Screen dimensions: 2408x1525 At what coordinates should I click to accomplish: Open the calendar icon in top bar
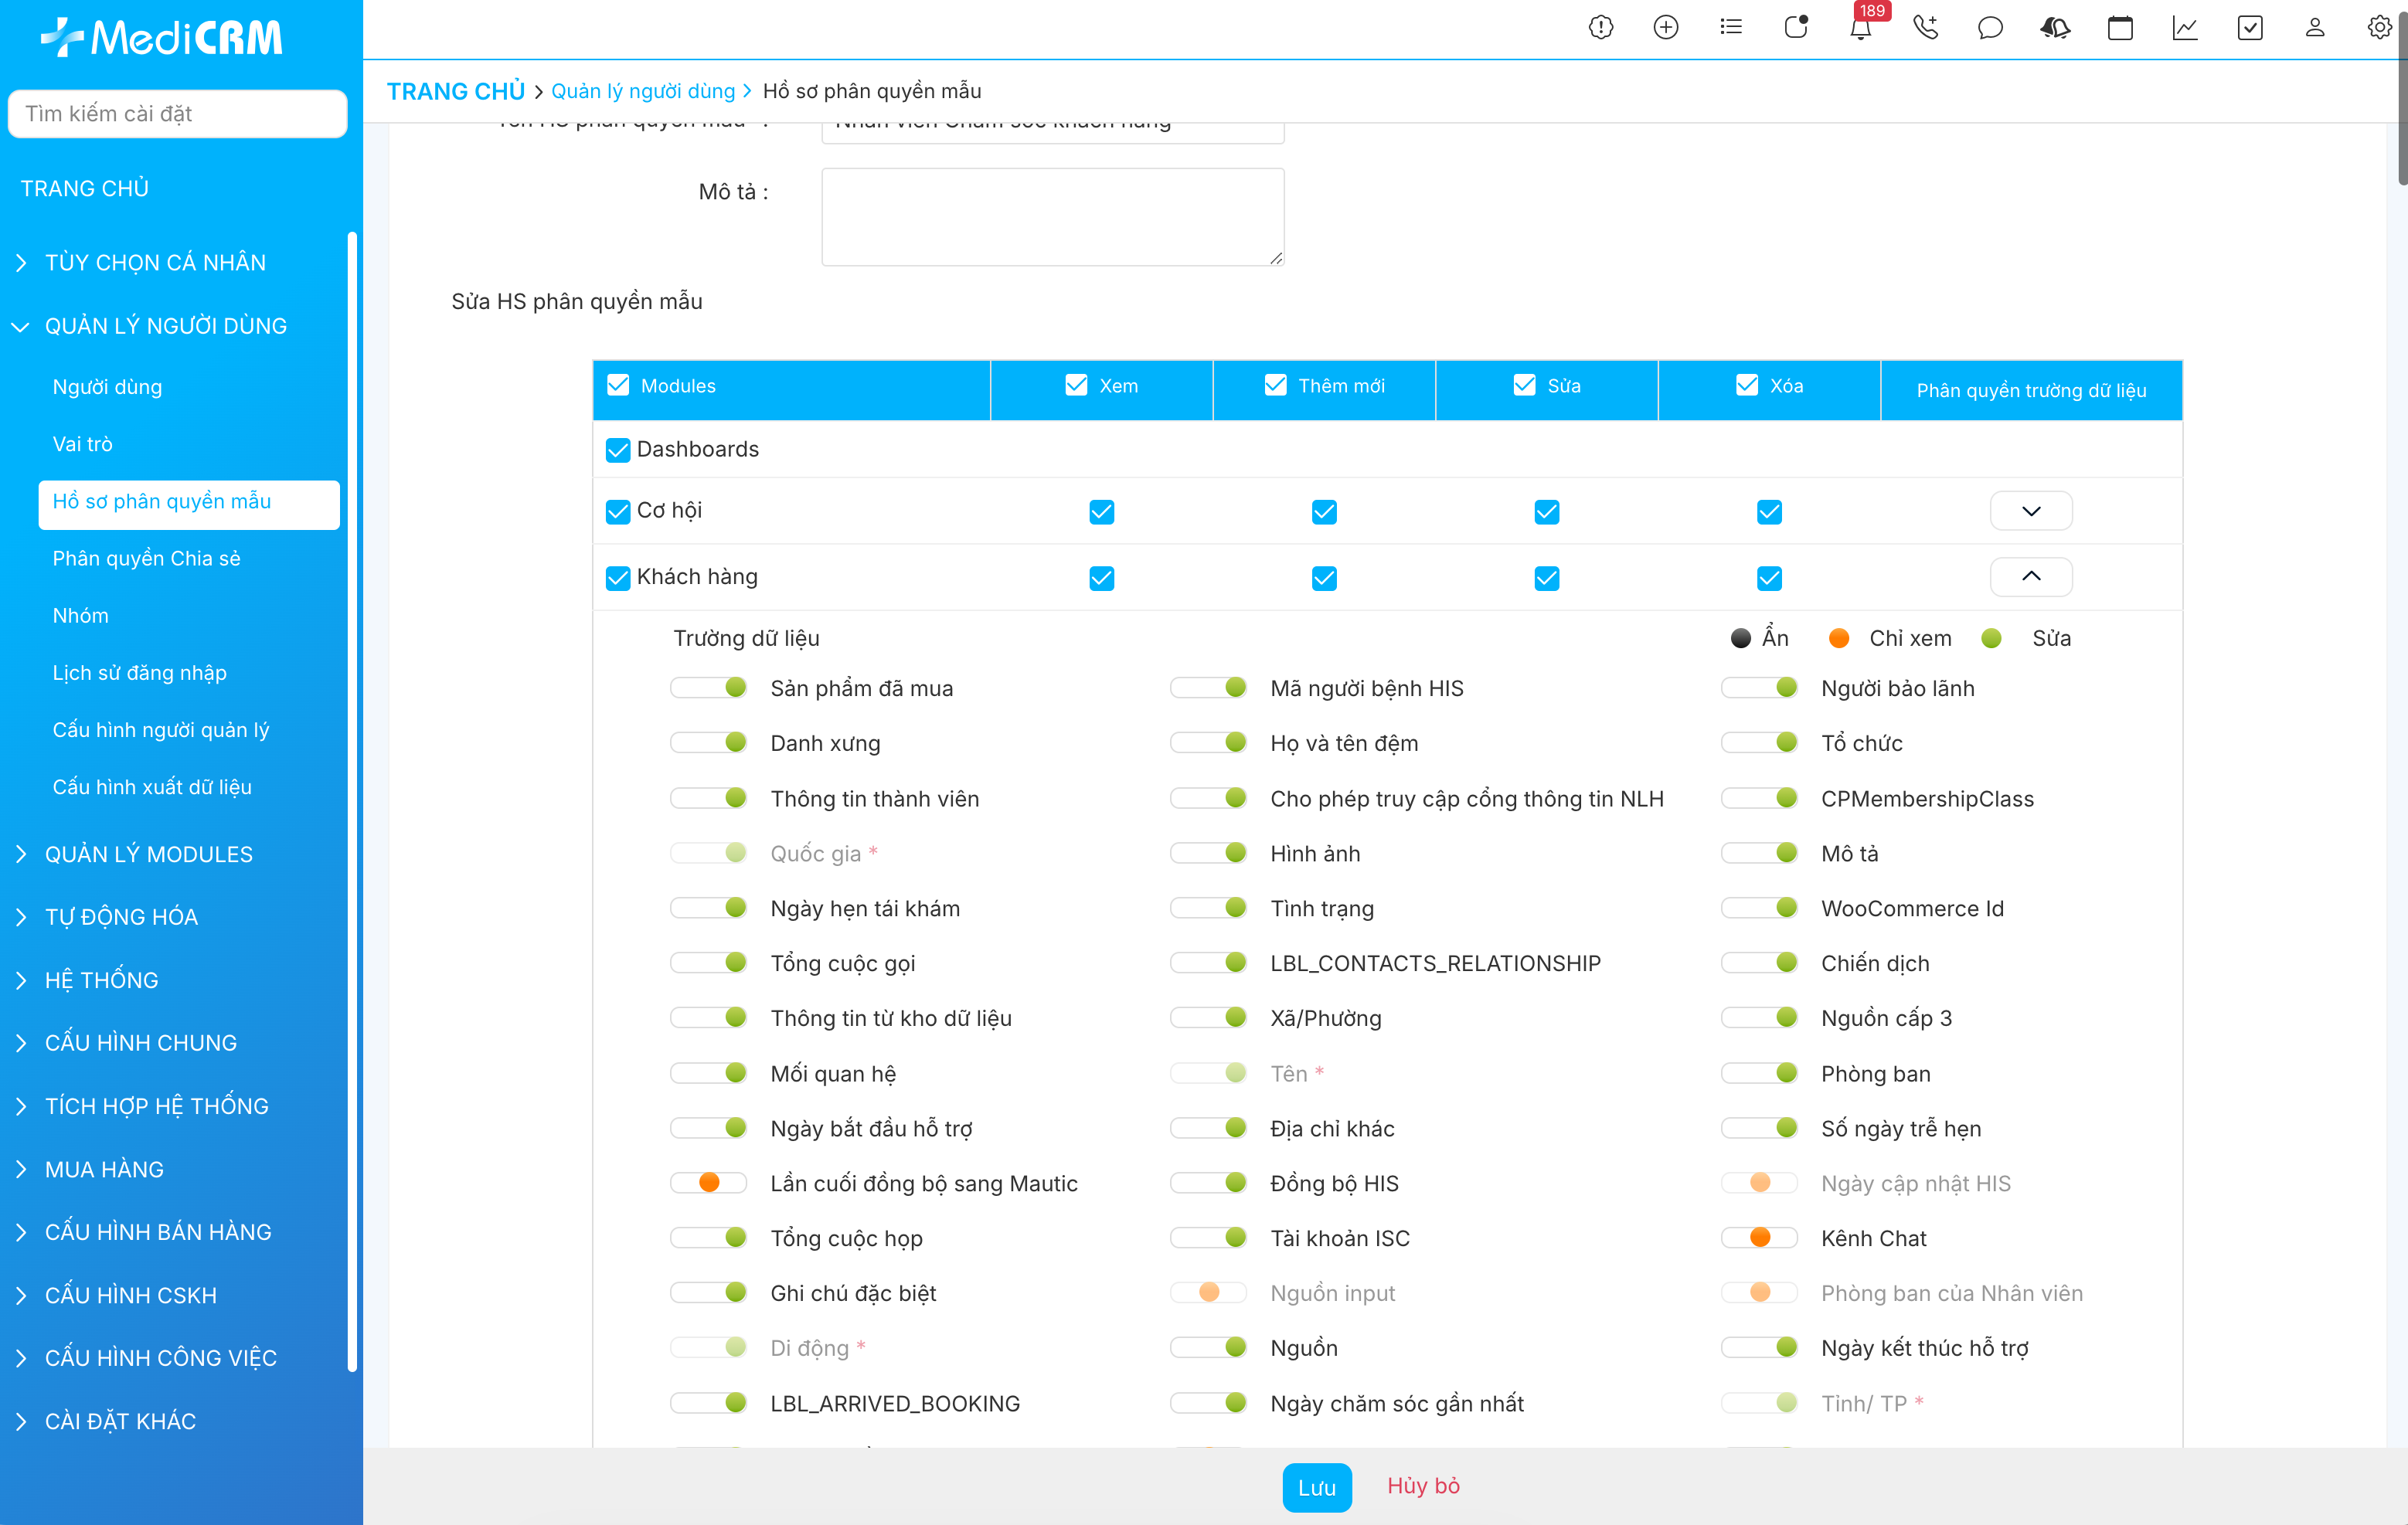tap(2120, 28)
